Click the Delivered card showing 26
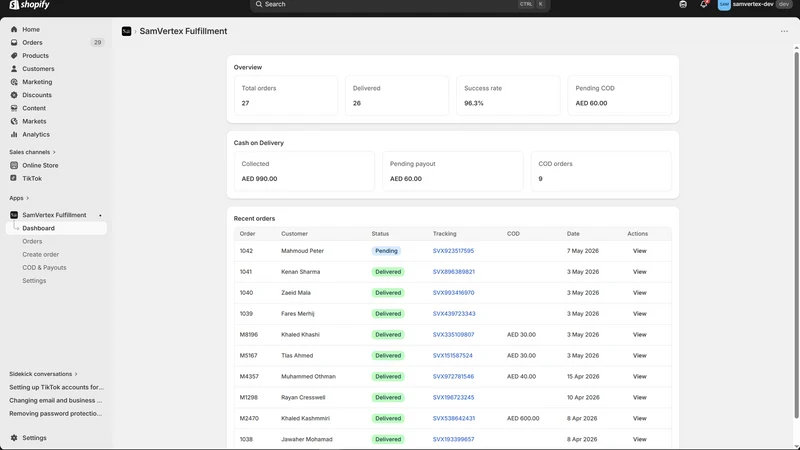800x450 pixels. (x=397, y=95)
